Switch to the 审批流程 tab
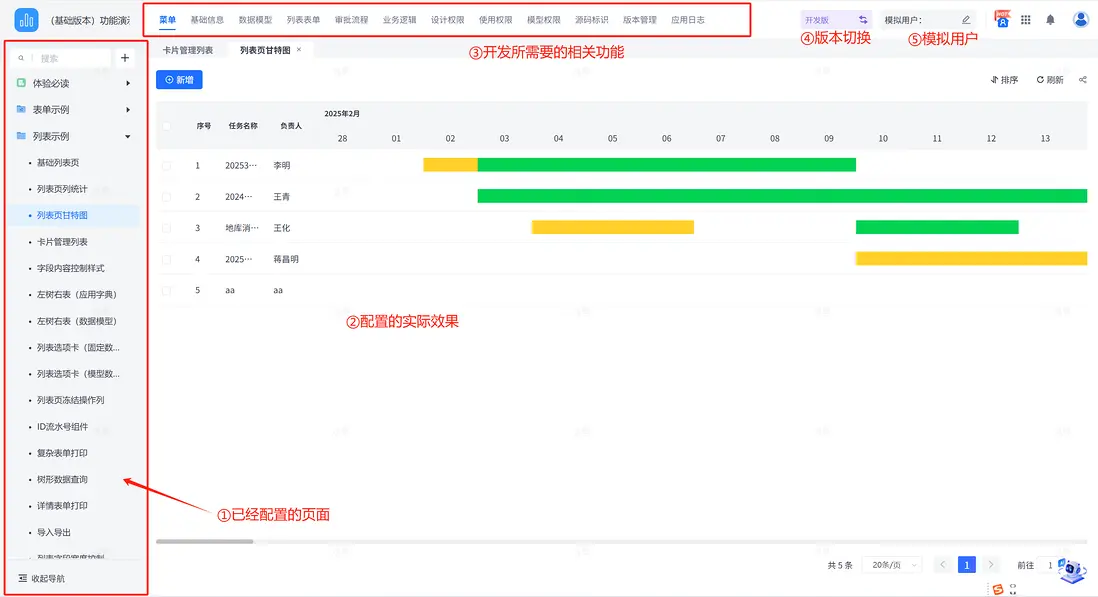This screenshot has width=1098, height=597. coord(352,20)
